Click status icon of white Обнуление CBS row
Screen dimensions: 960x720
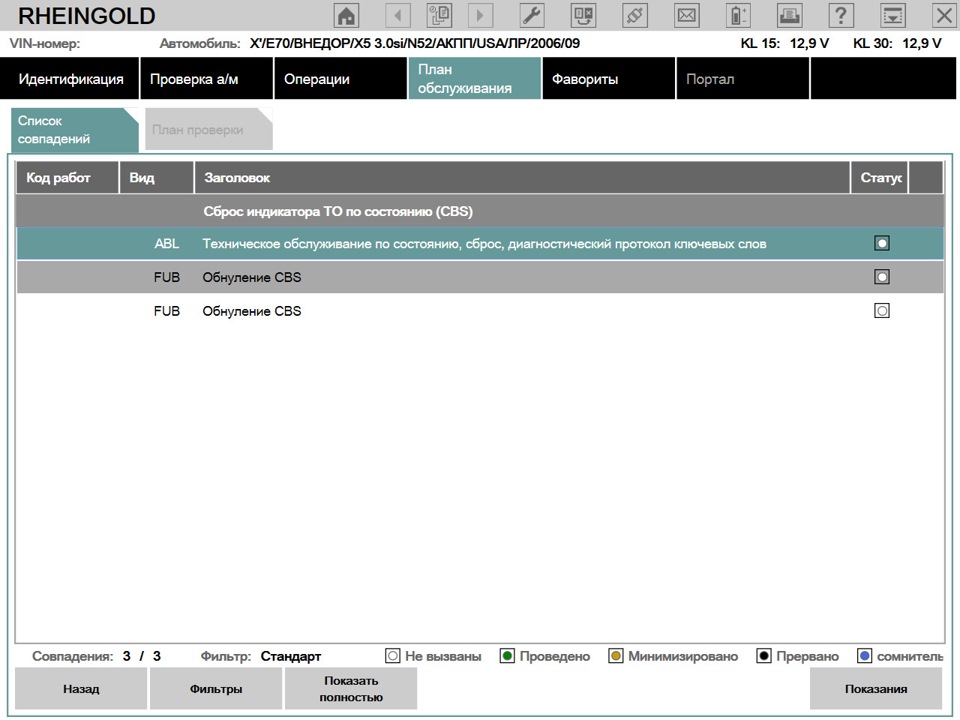[882, 311]
